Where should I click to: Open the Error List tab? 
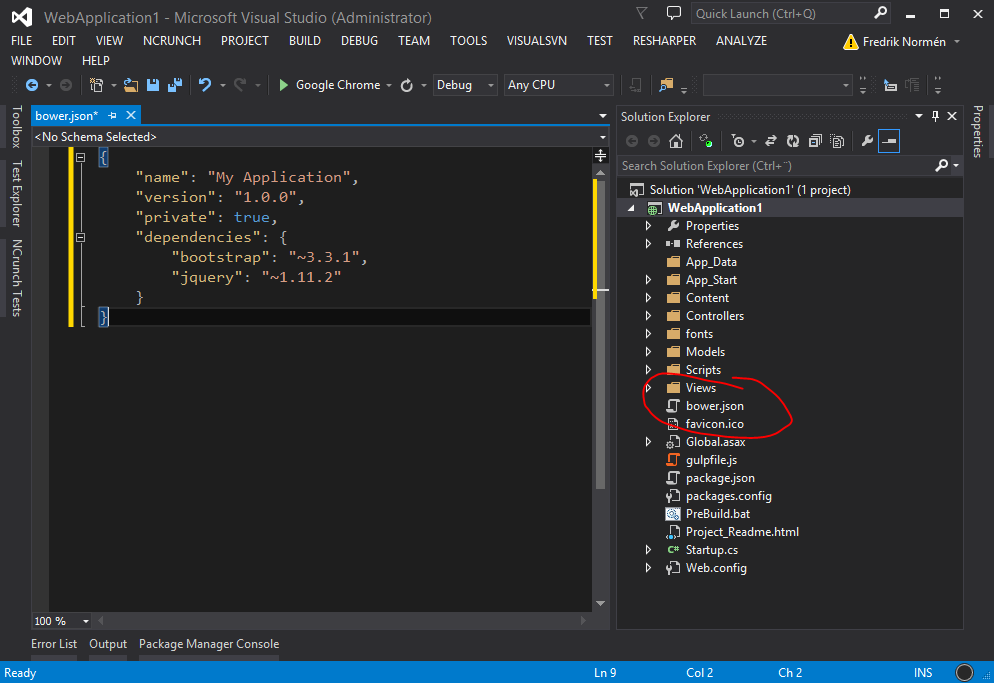point(54,644)
